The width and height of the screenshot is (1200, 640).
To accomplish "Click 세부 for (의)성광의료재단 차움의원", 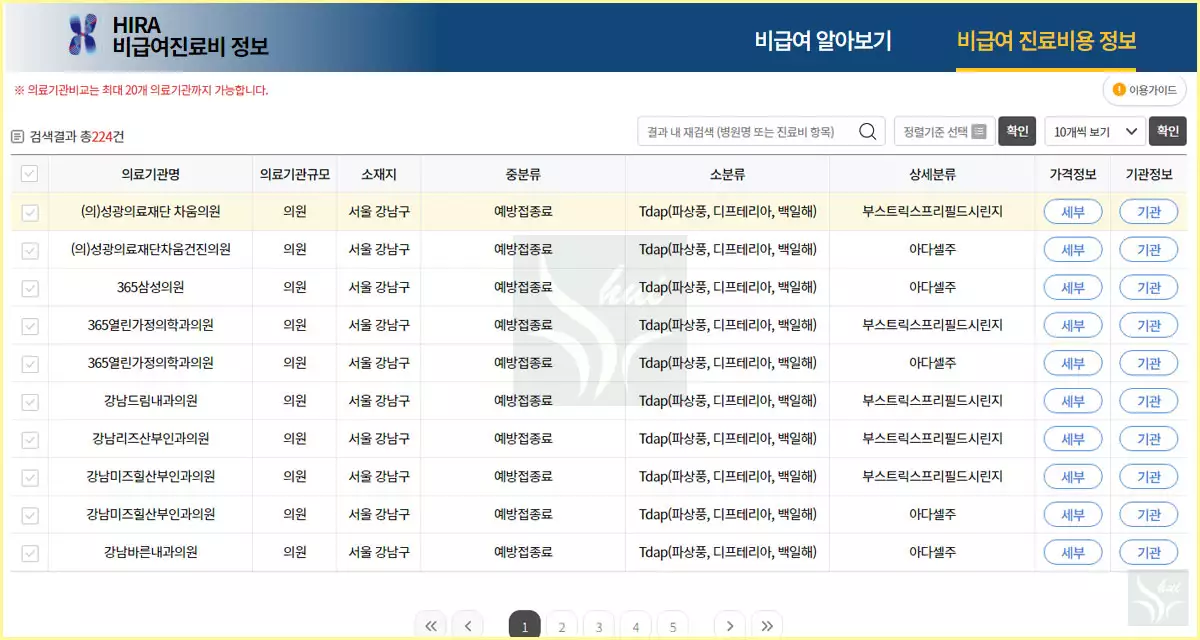I will (1073, 211).
